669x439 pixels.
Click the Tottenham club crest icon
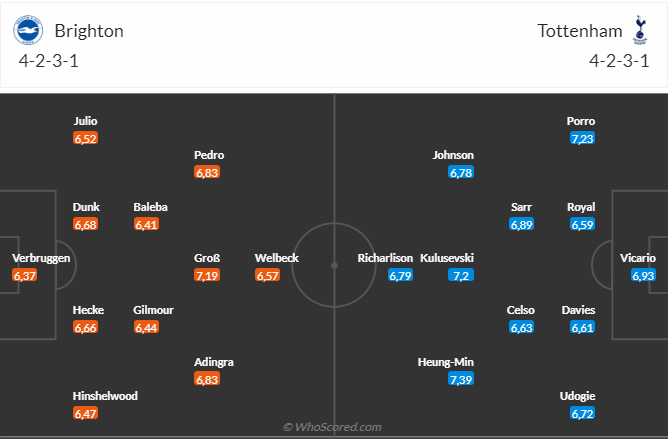pyautogui.click(x=640, y=30)
